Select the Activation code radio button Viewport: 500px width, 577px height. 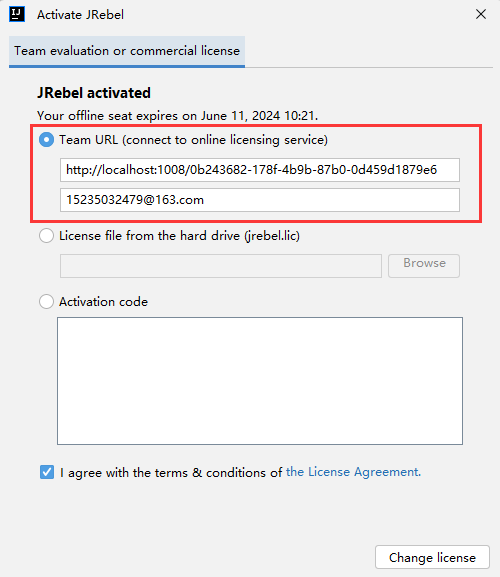[x=46, y=302]
